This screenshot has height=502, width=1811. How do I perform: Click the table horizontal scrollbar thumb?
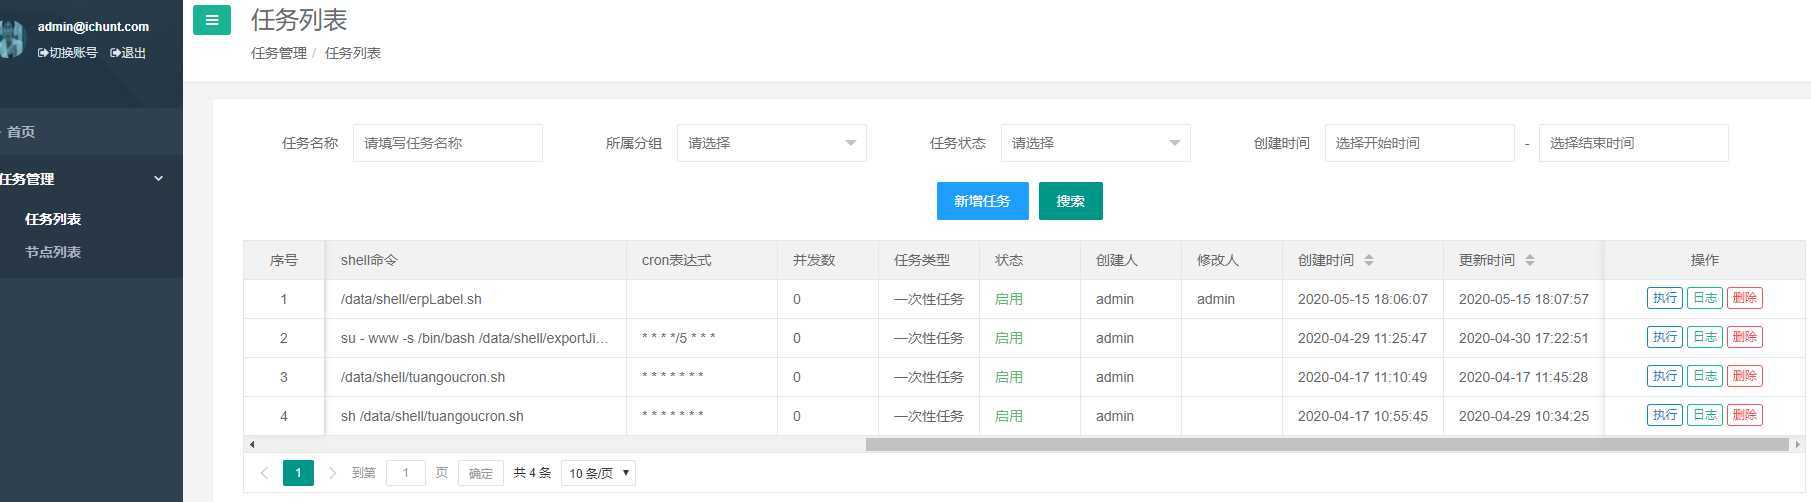(1327, 444)
